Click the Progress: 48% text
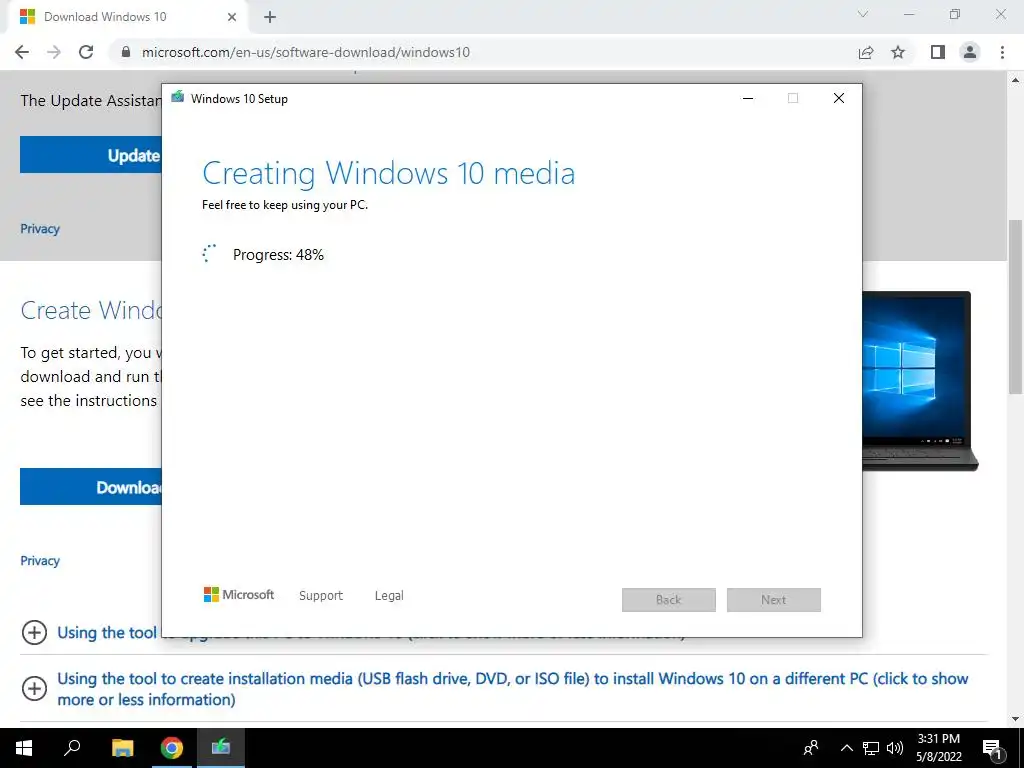The height and width of the screenshot is (768, 1024). click(278, 255)
